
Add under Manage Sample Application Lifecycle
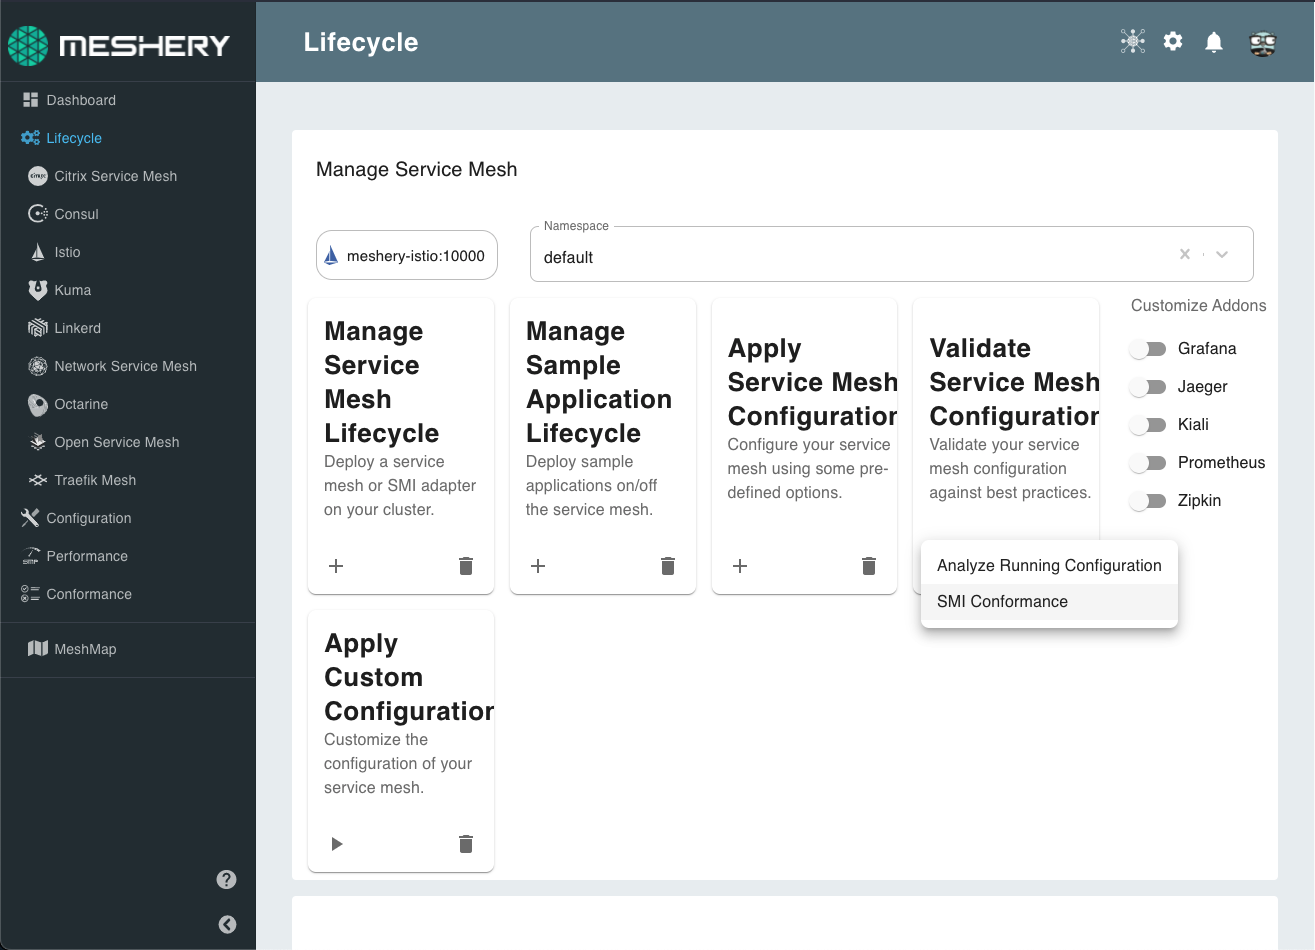tap(538, 566)
